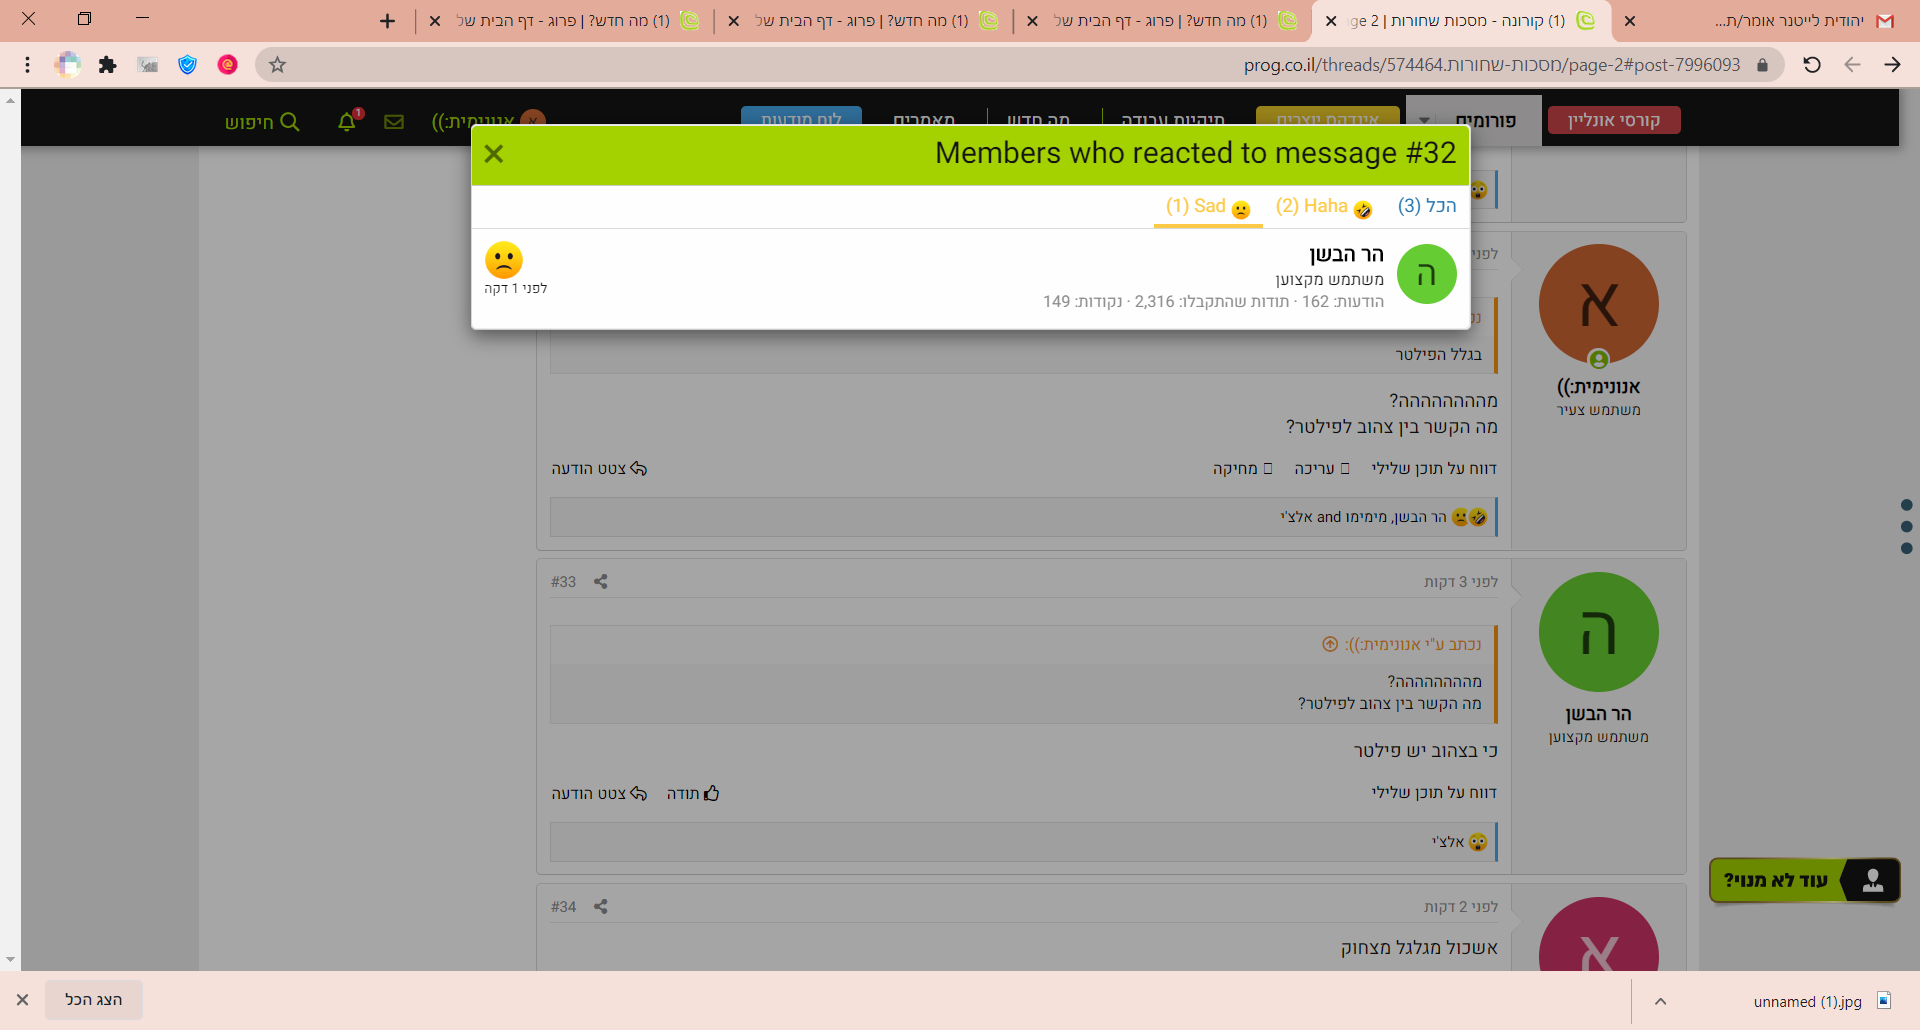Open the permalink #33
Image resolution: width=1920 pixels, height=1030 pixels.
click(x=563, y=582)
